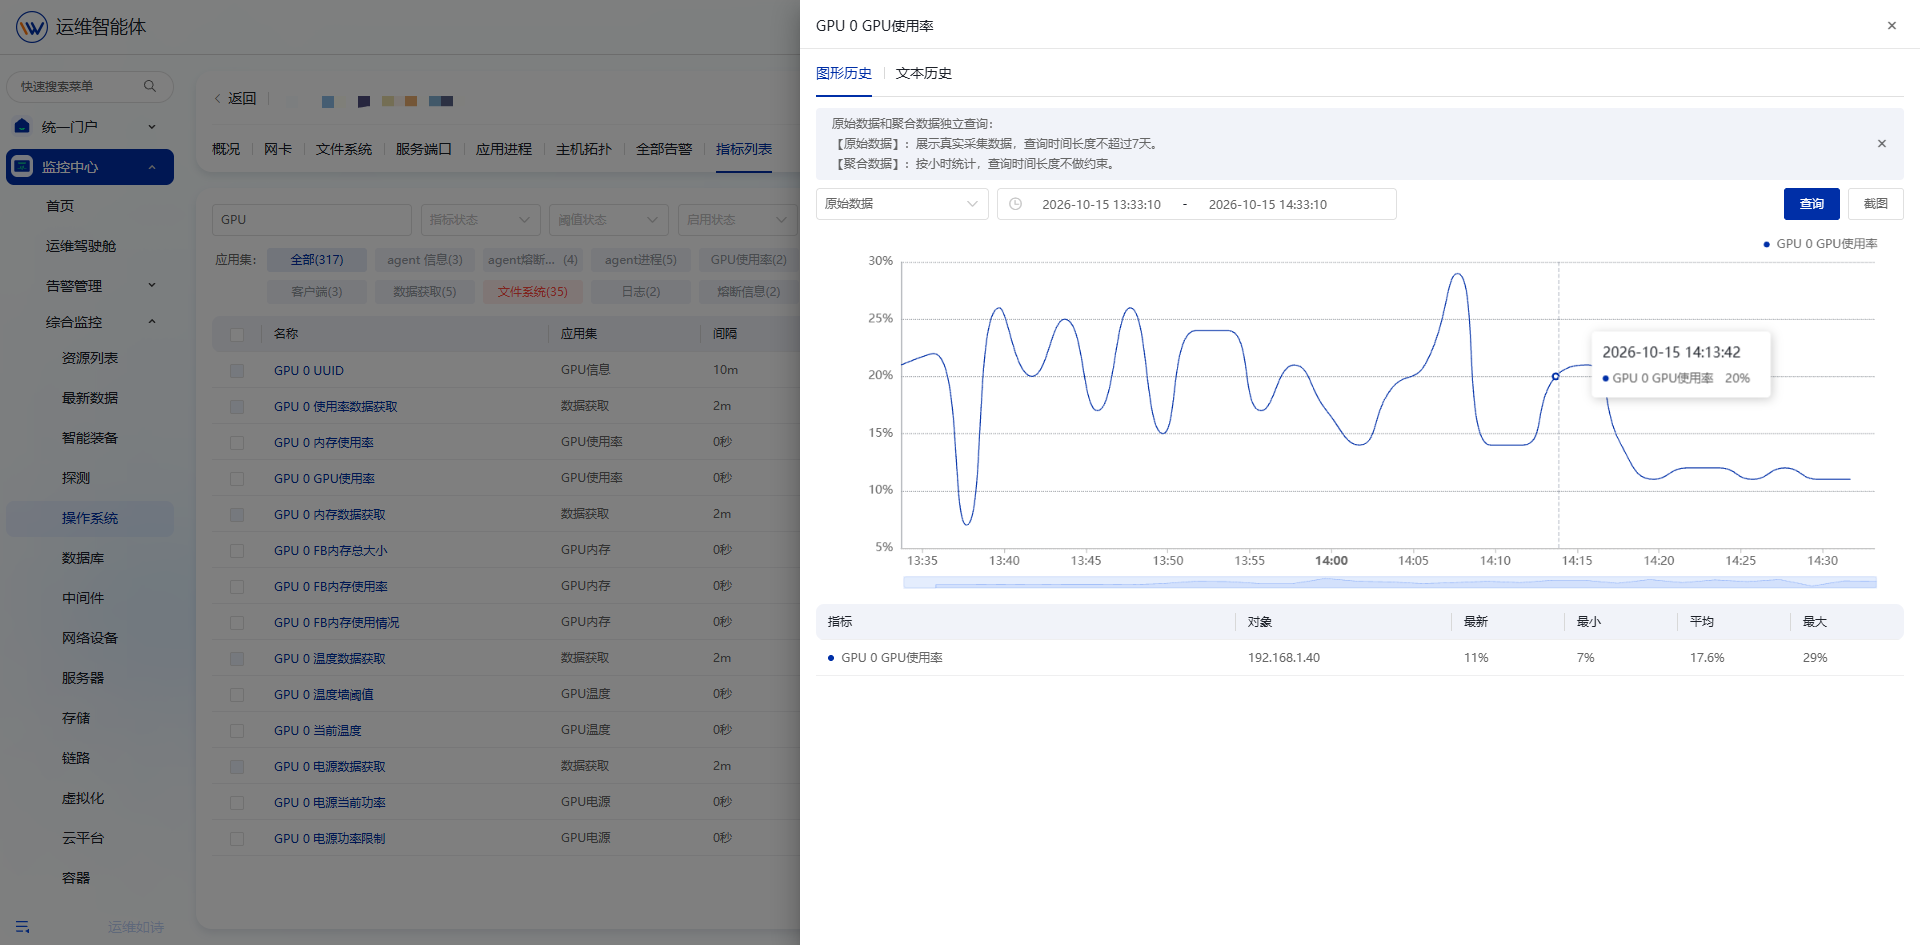Viewport: 1920px width, 945px height.
Task: Click the 统一门户 home icon
Action: [22, 126]
